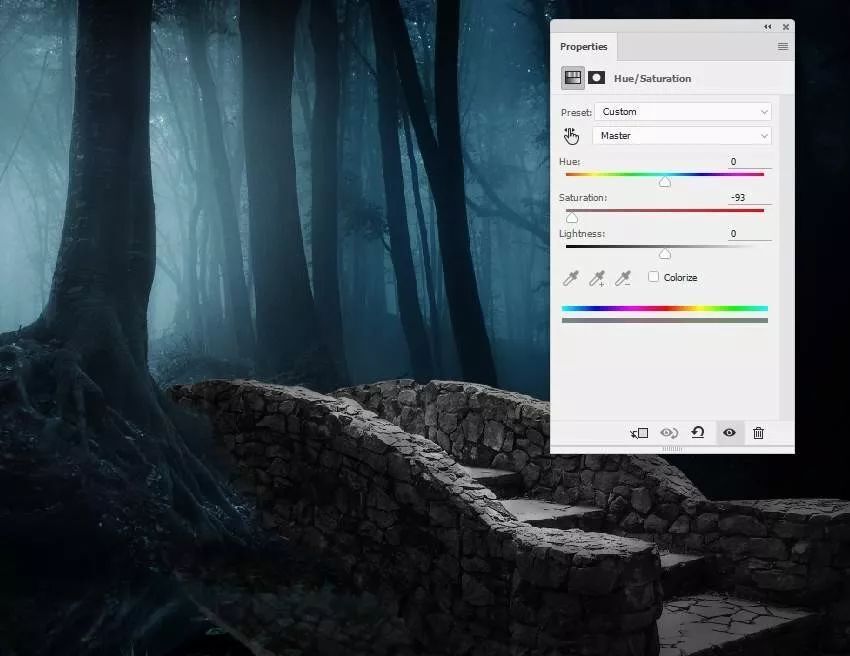The image size is (850, 656).
Task: Click the Lightness value field
Action: tap(750, 234)
